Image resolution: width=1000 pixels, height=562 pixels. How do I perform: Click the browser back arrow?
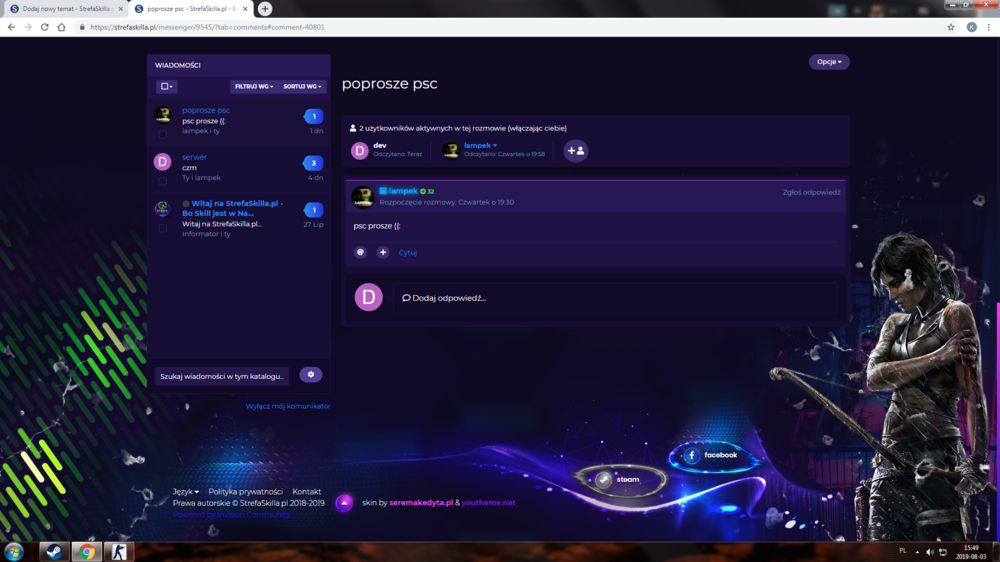[11, 27]
